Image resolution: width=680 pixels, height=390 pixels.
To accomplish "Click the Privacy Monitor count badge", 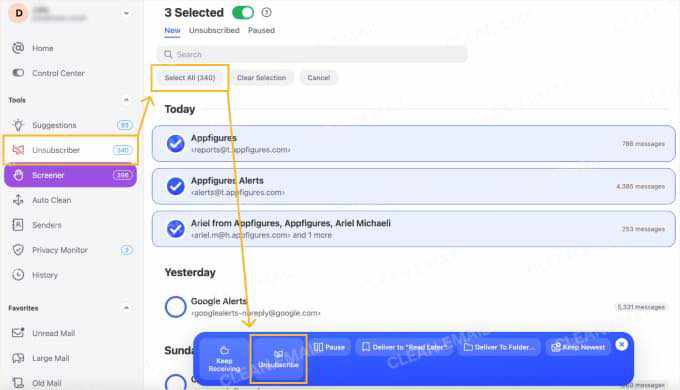I will pos(127,250).
